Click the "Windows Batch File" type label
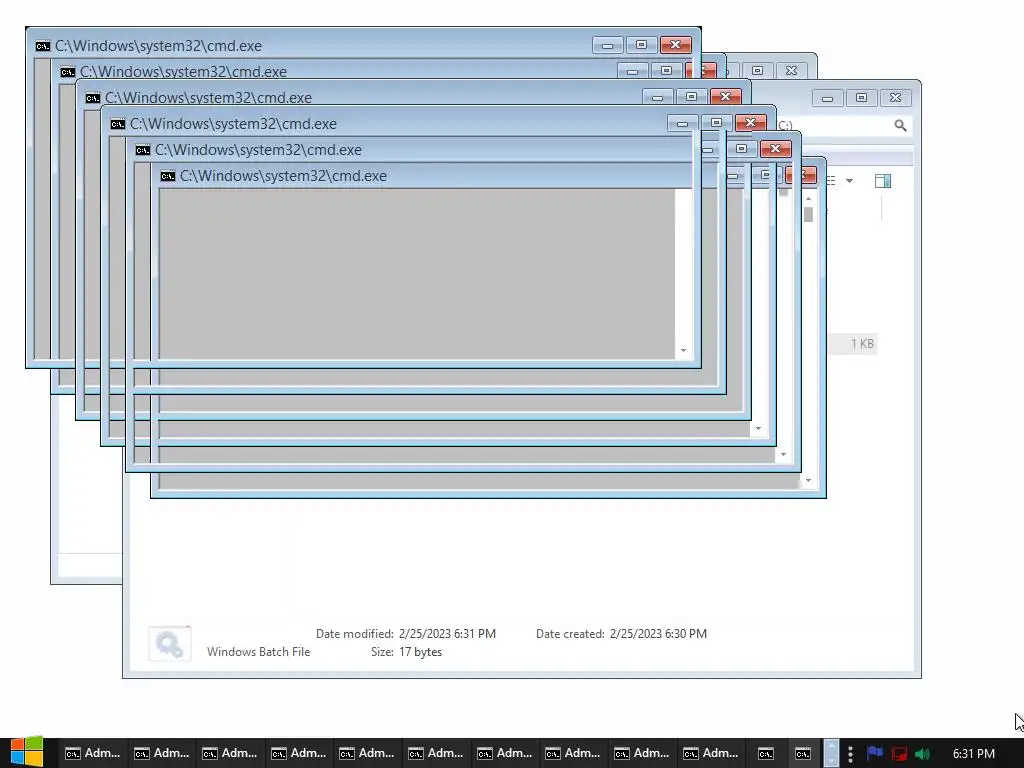The width and height of the screenshot is (1024, 768). (259, 652)
